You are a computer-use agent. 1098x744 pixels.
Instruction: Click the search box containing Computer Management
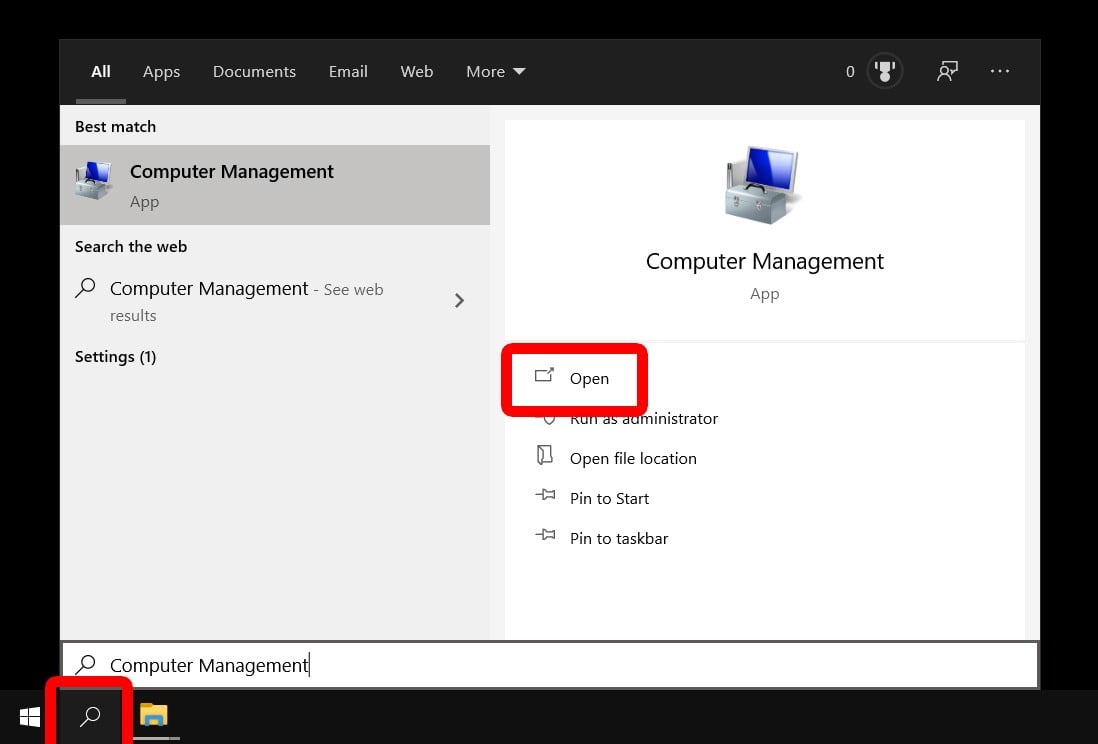pyautogui.click(x=550, y=665)
